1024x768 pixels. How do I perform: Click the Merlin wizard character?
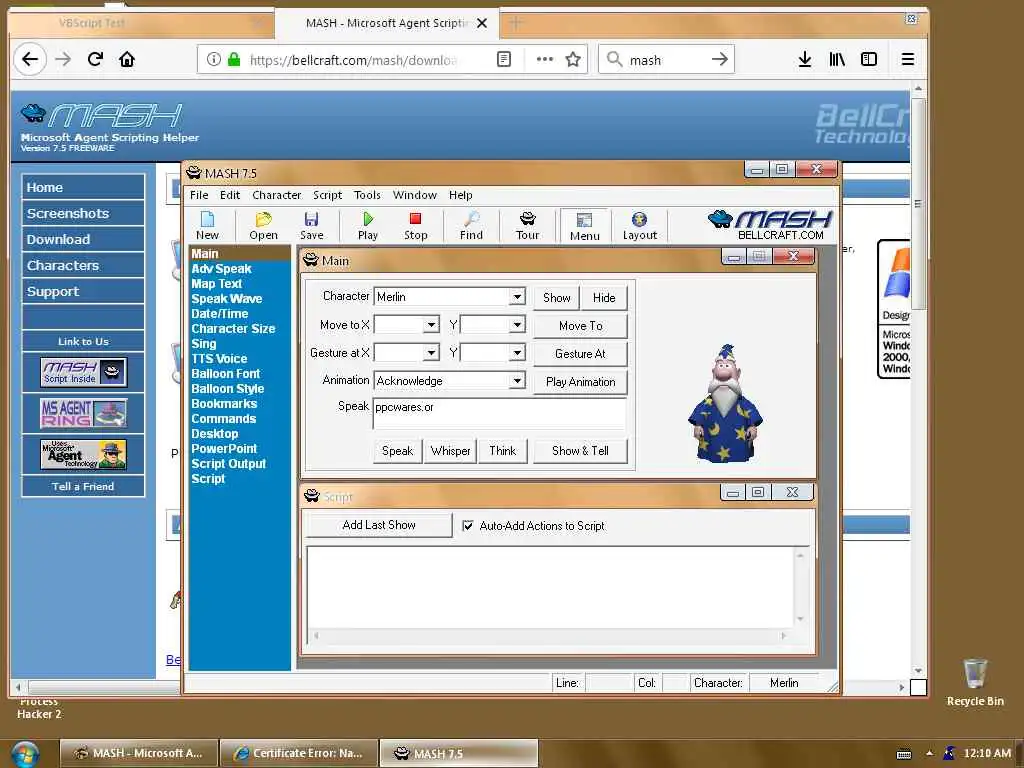[x=725, y=404]
